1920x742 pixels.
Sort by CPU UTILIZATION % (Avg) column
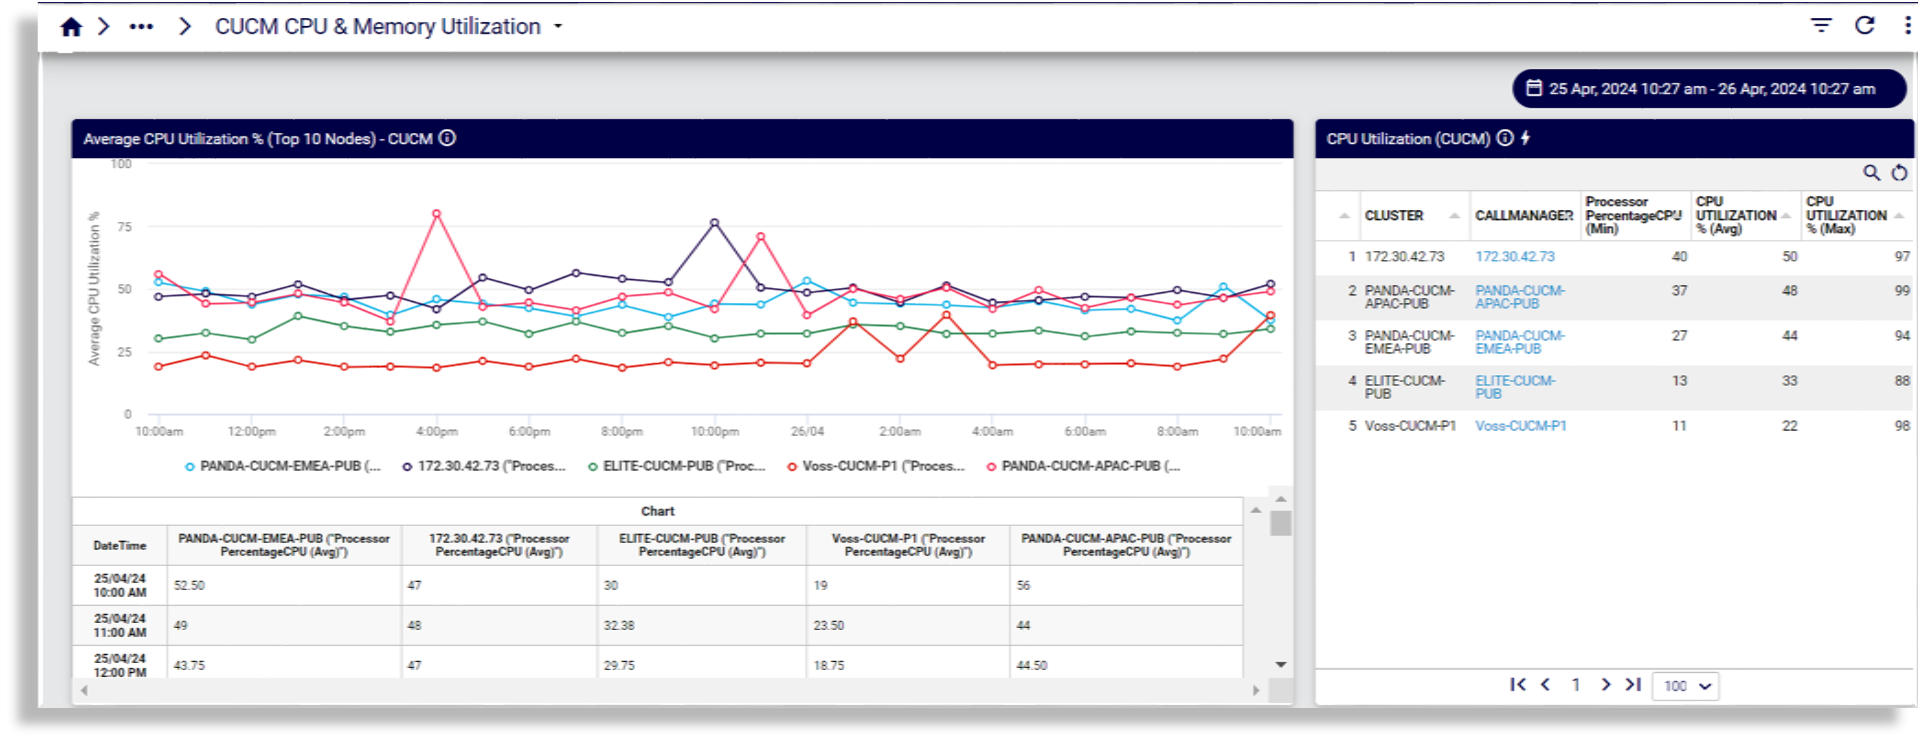point(1737,216)
